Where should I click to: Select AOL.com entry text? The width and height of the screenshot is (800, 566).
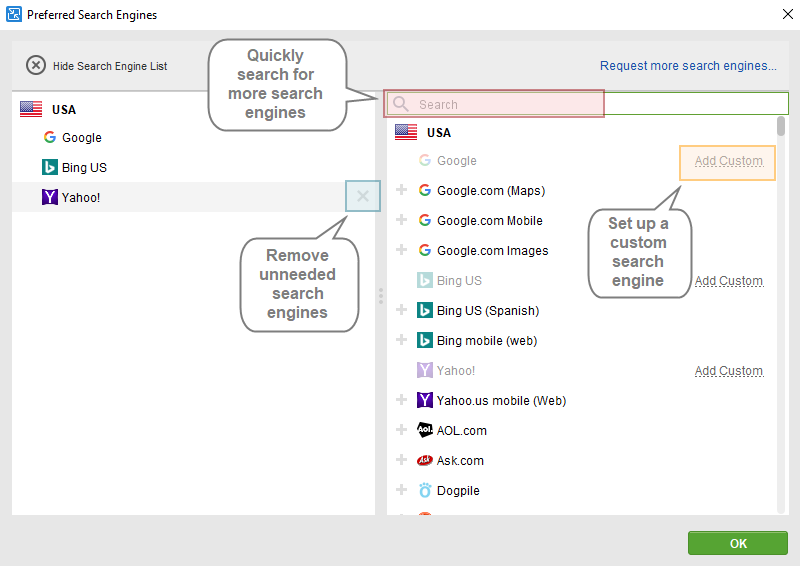click(462, 431)
